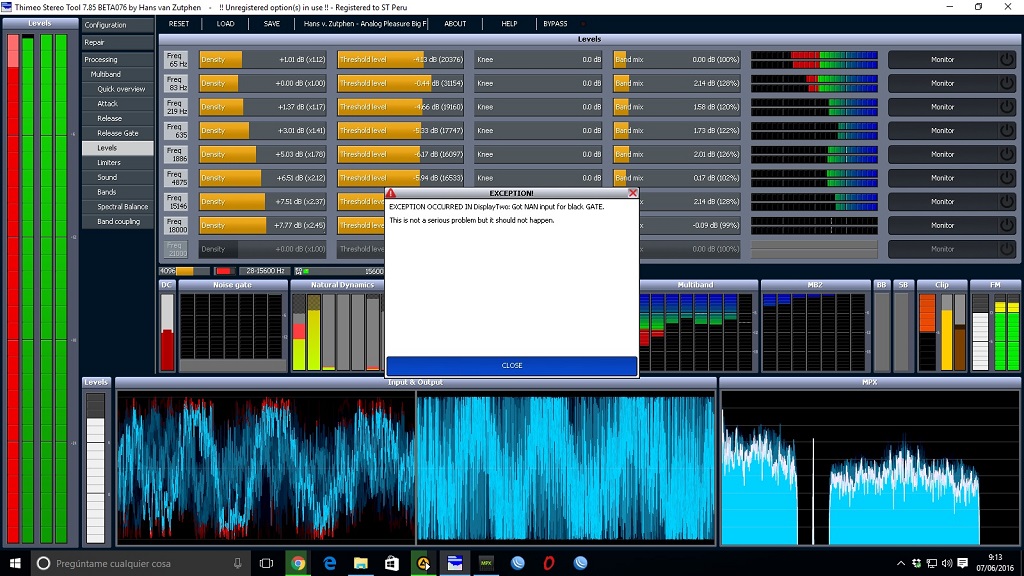Toggle the power icon on the 635 band row
The width and height of the screenshot is (1024, 576).
pos(1006,131)
